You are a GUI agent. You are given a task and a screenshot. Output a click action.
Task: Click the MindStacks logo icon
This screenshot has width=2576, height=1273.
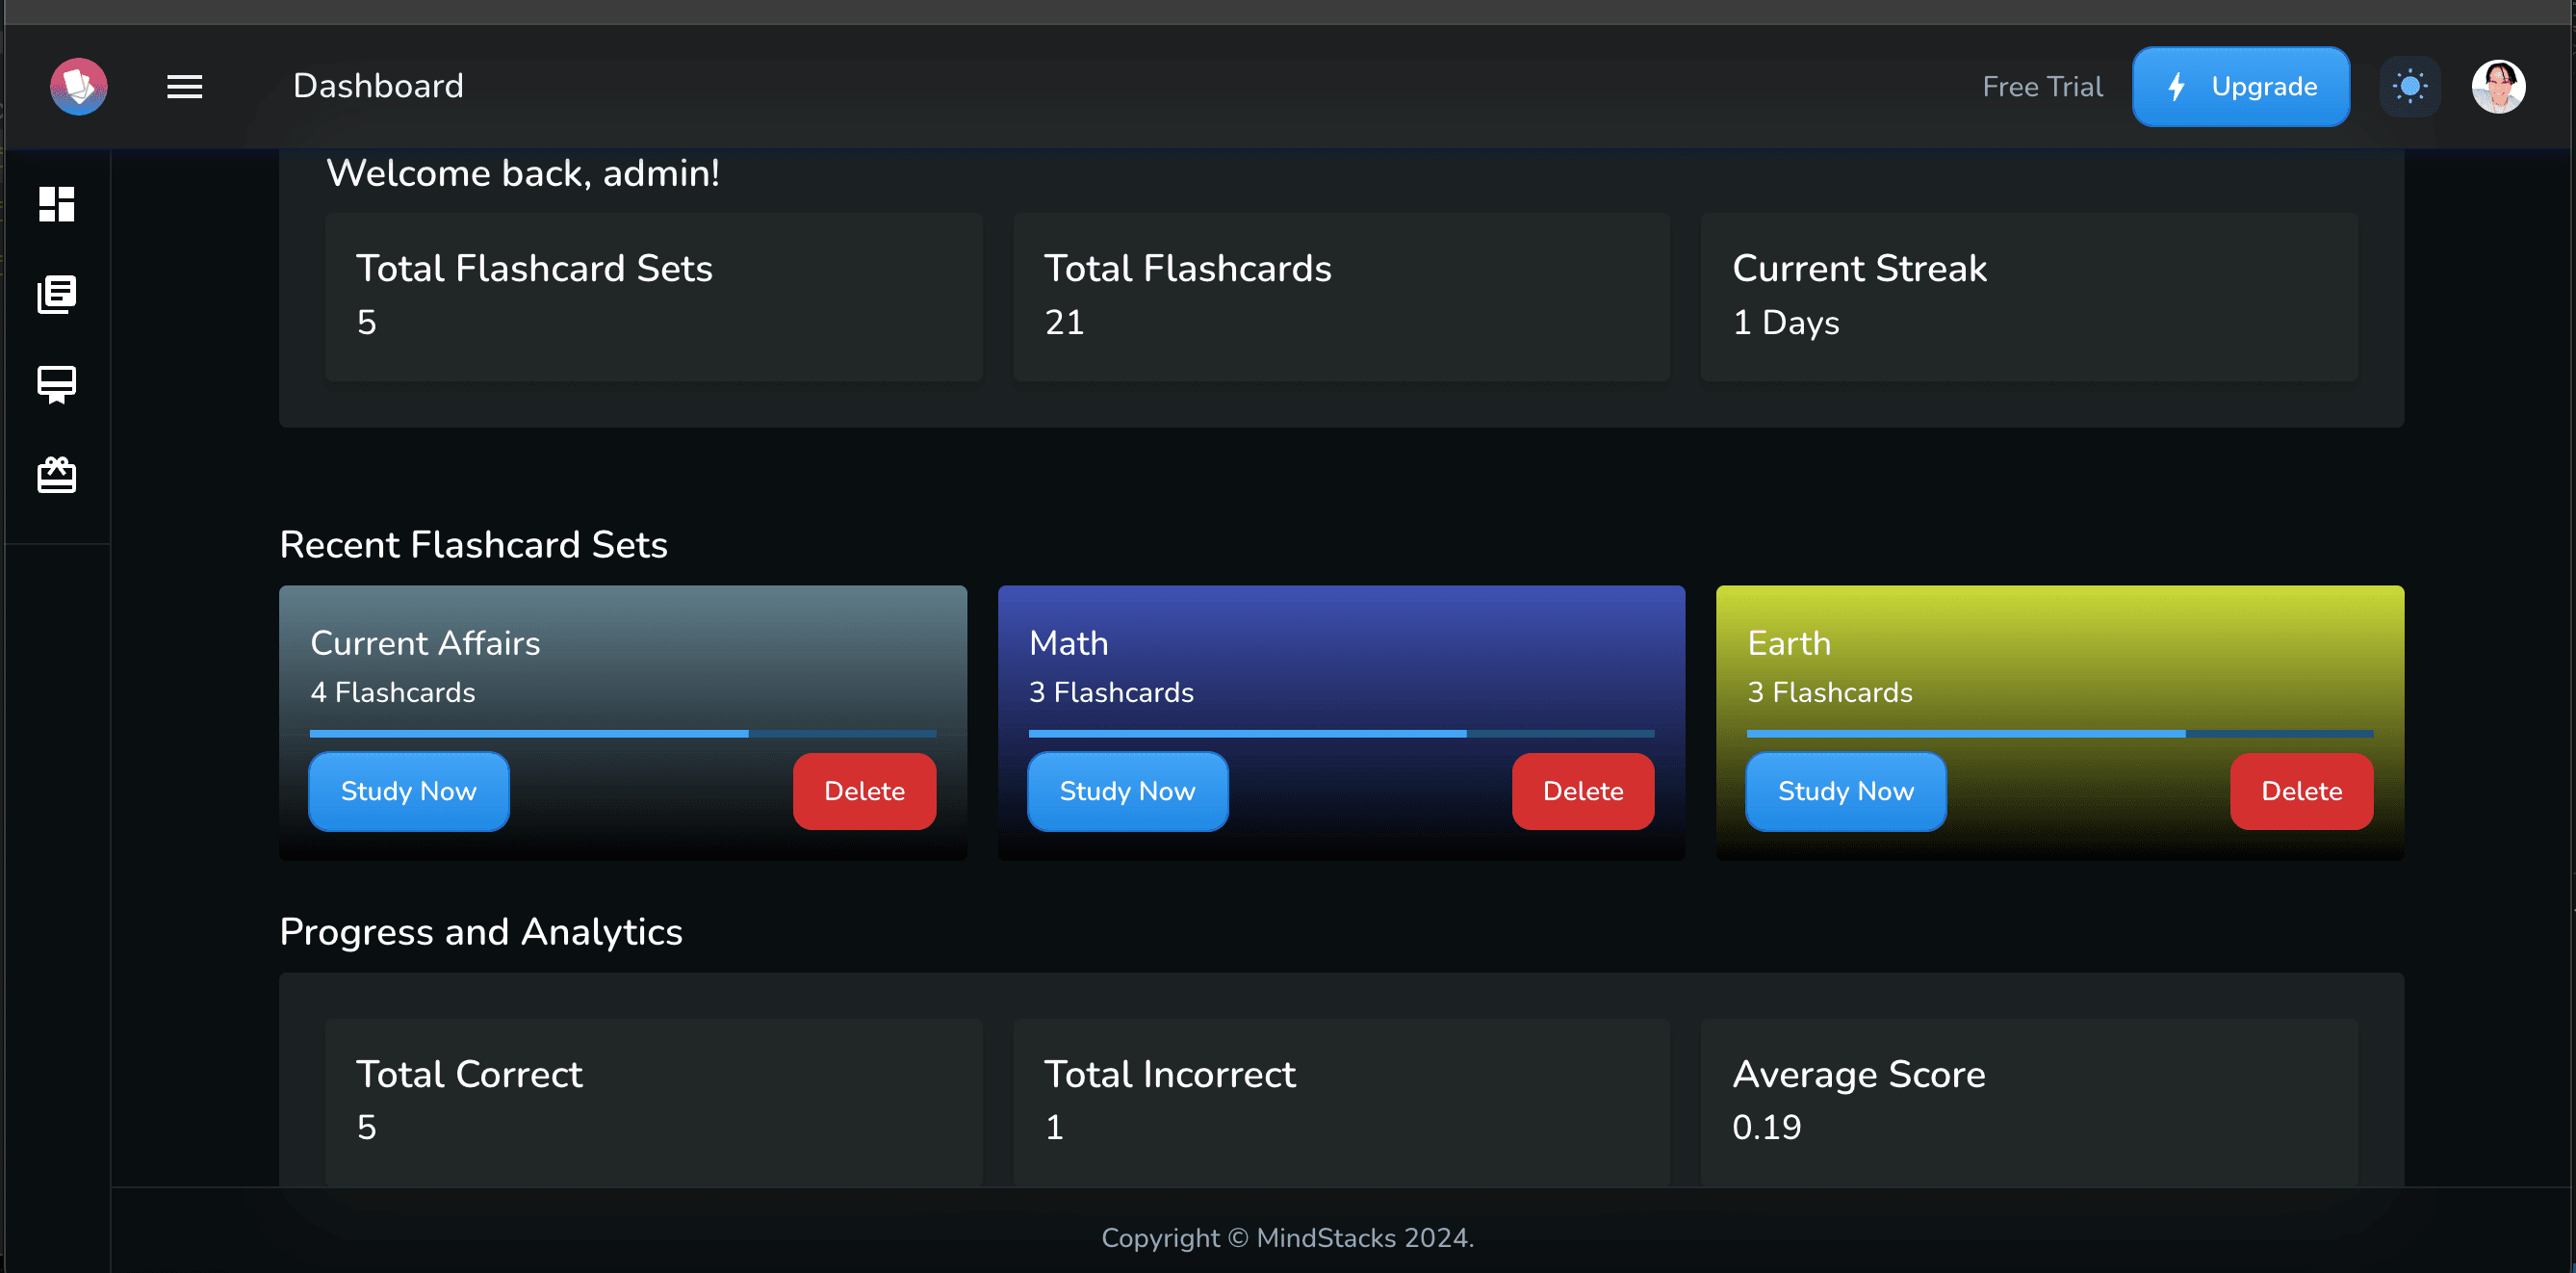click(x=79, y=87)
